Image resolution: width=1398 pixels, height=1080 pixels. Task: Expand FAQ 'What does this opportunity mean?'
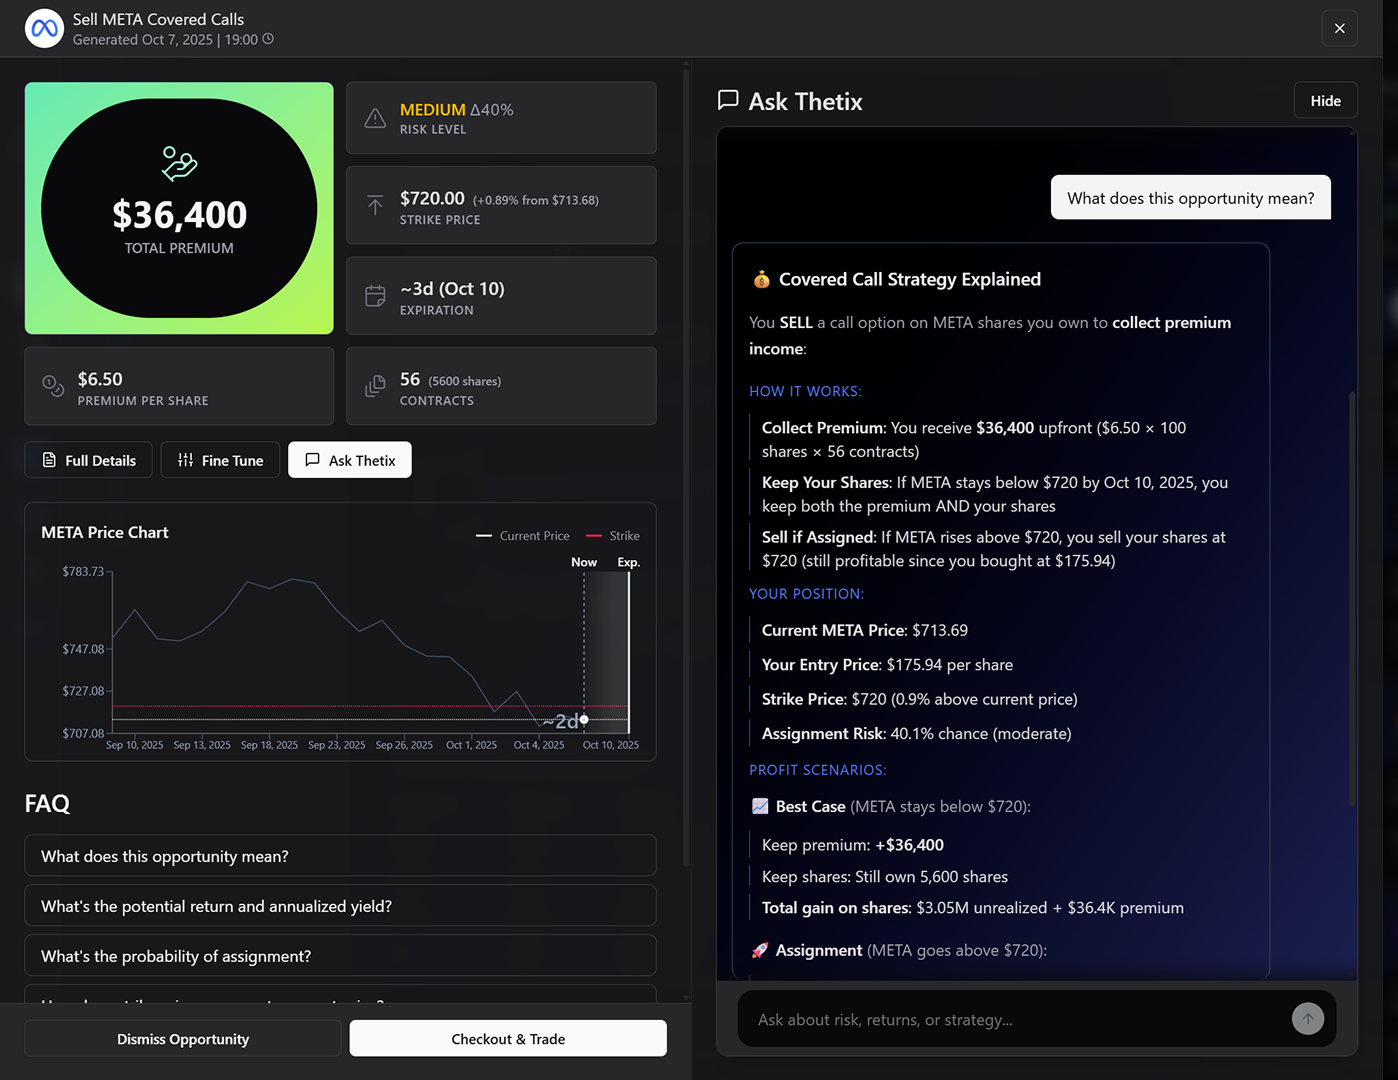[x=340, y=856]
